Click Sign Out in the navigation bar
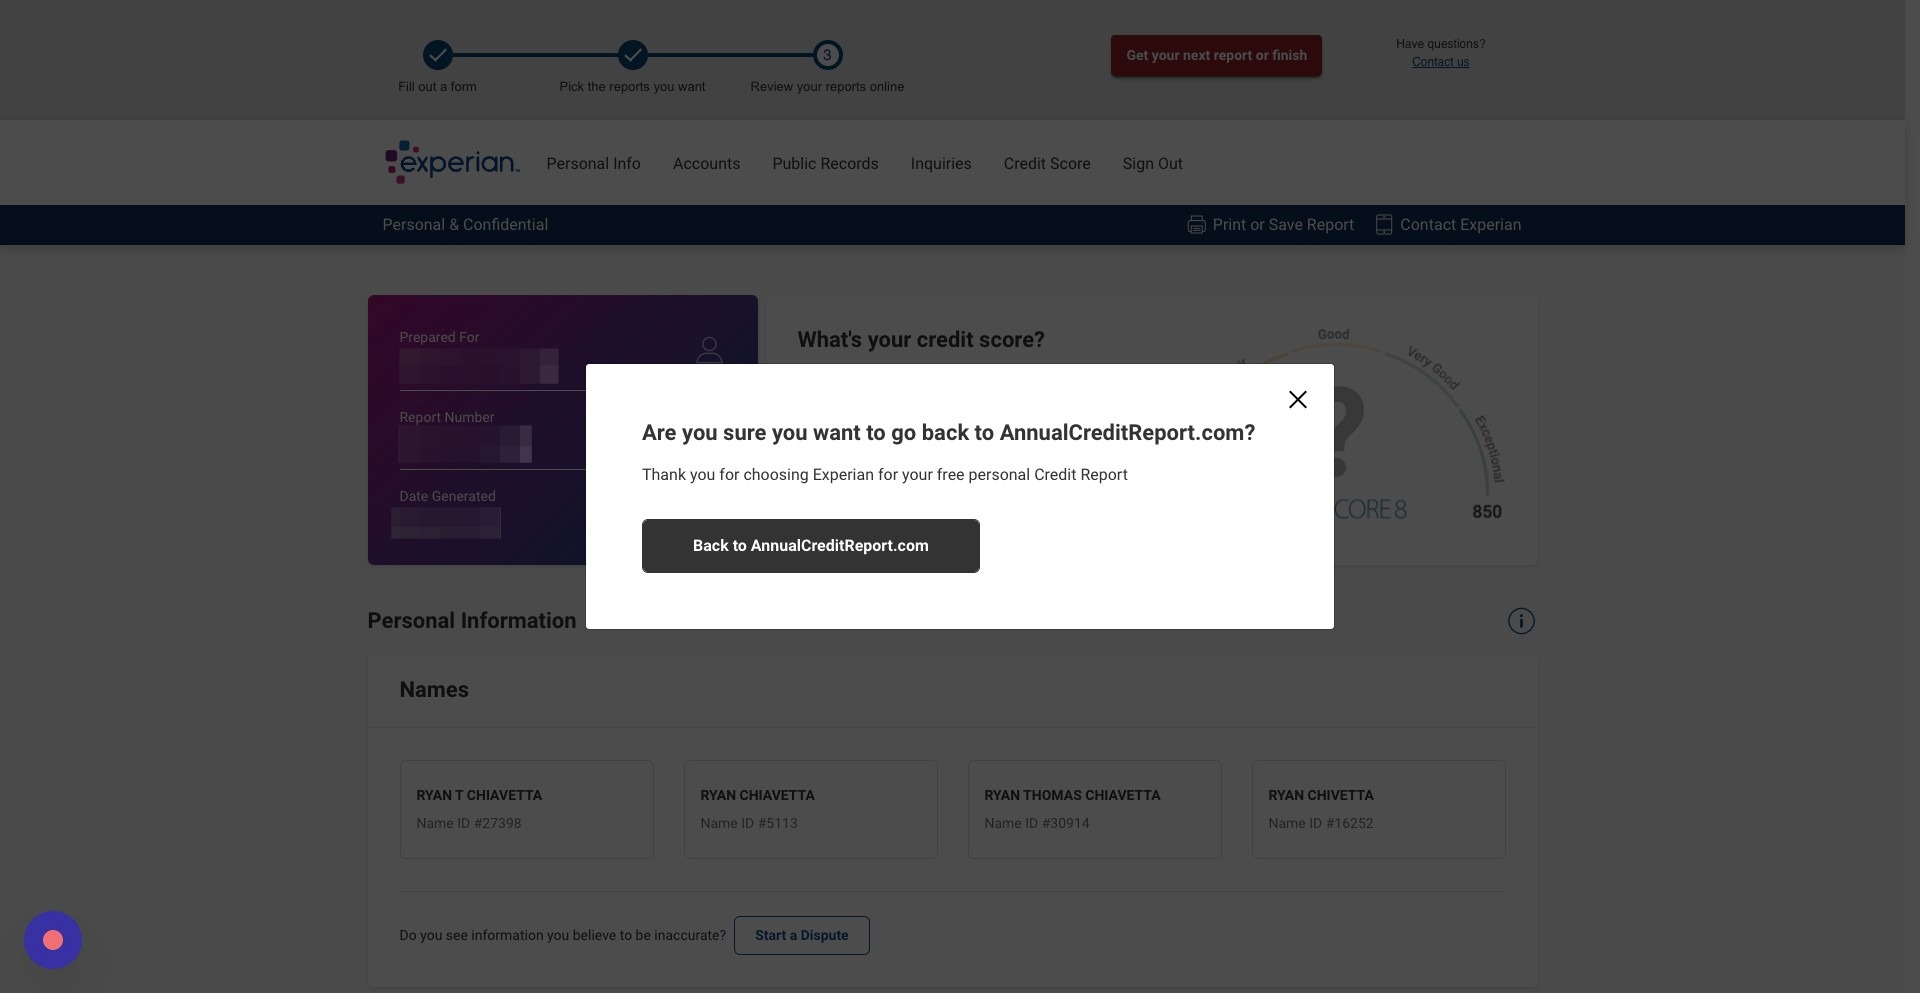Viewport: 1920px width, 993px height. (1152, 164)
